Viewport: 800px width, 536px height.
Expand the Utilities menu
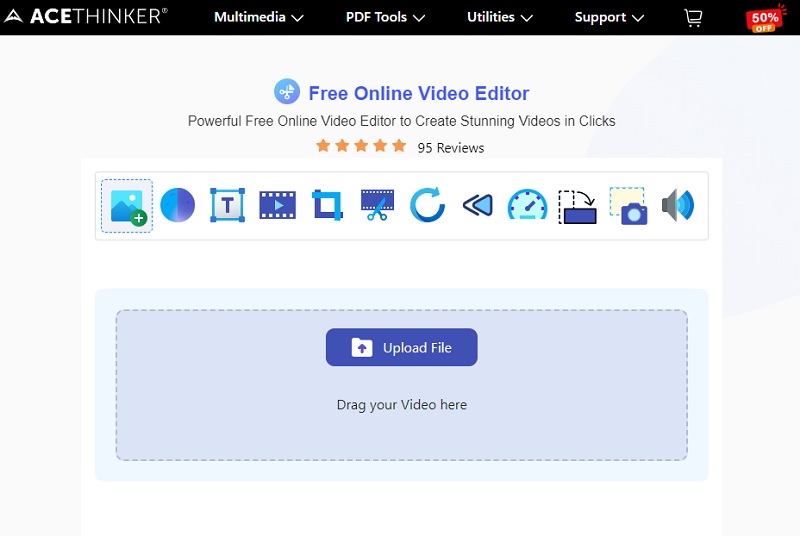(500, 17)
